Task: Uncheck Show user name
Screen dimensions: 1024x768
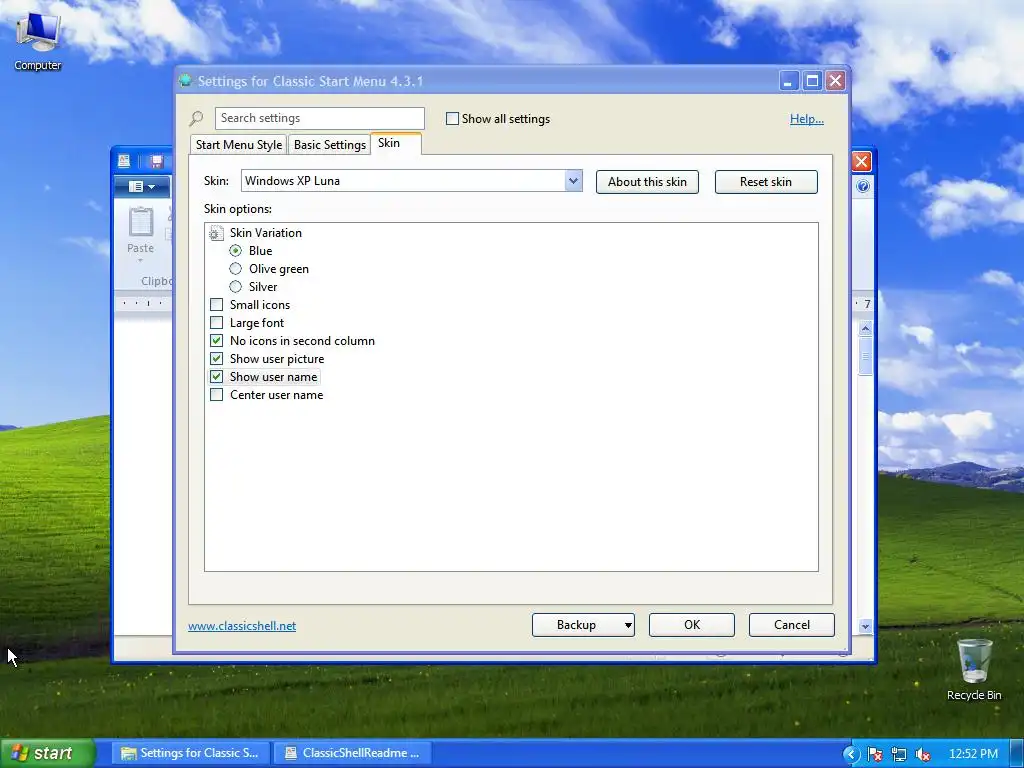Action: point(217,377)
